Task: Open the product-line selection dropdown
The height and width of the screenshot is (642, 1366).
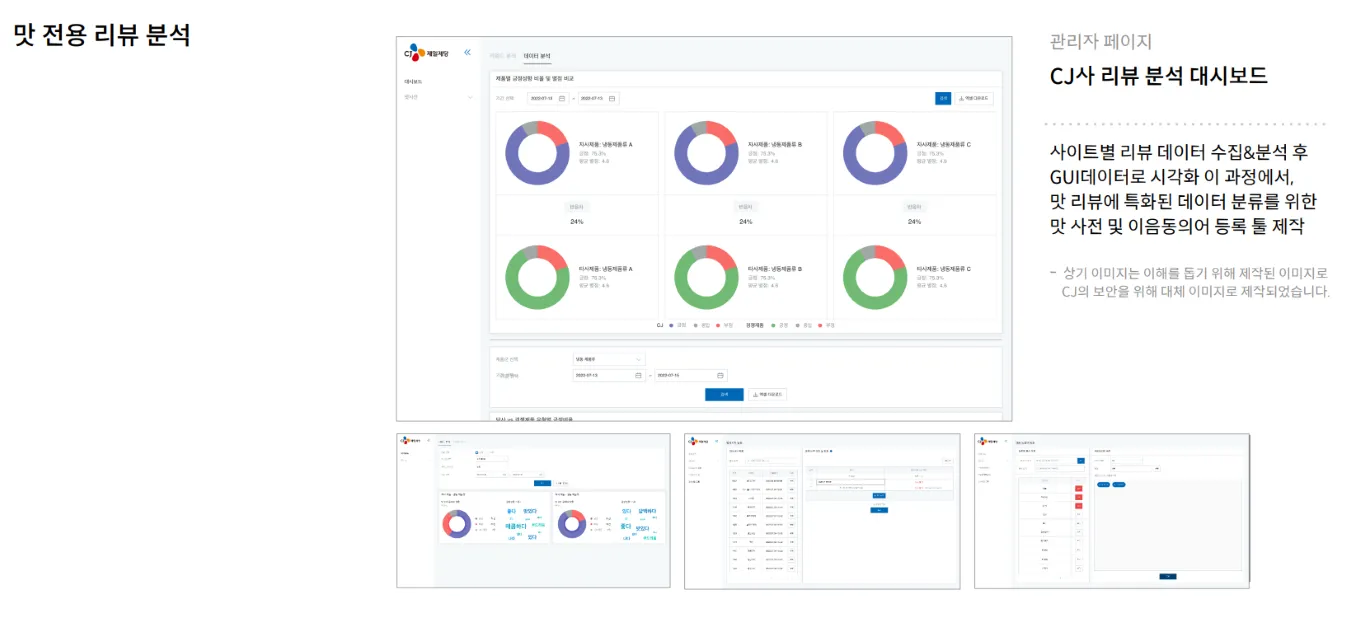Action: [x=608, y=358]
